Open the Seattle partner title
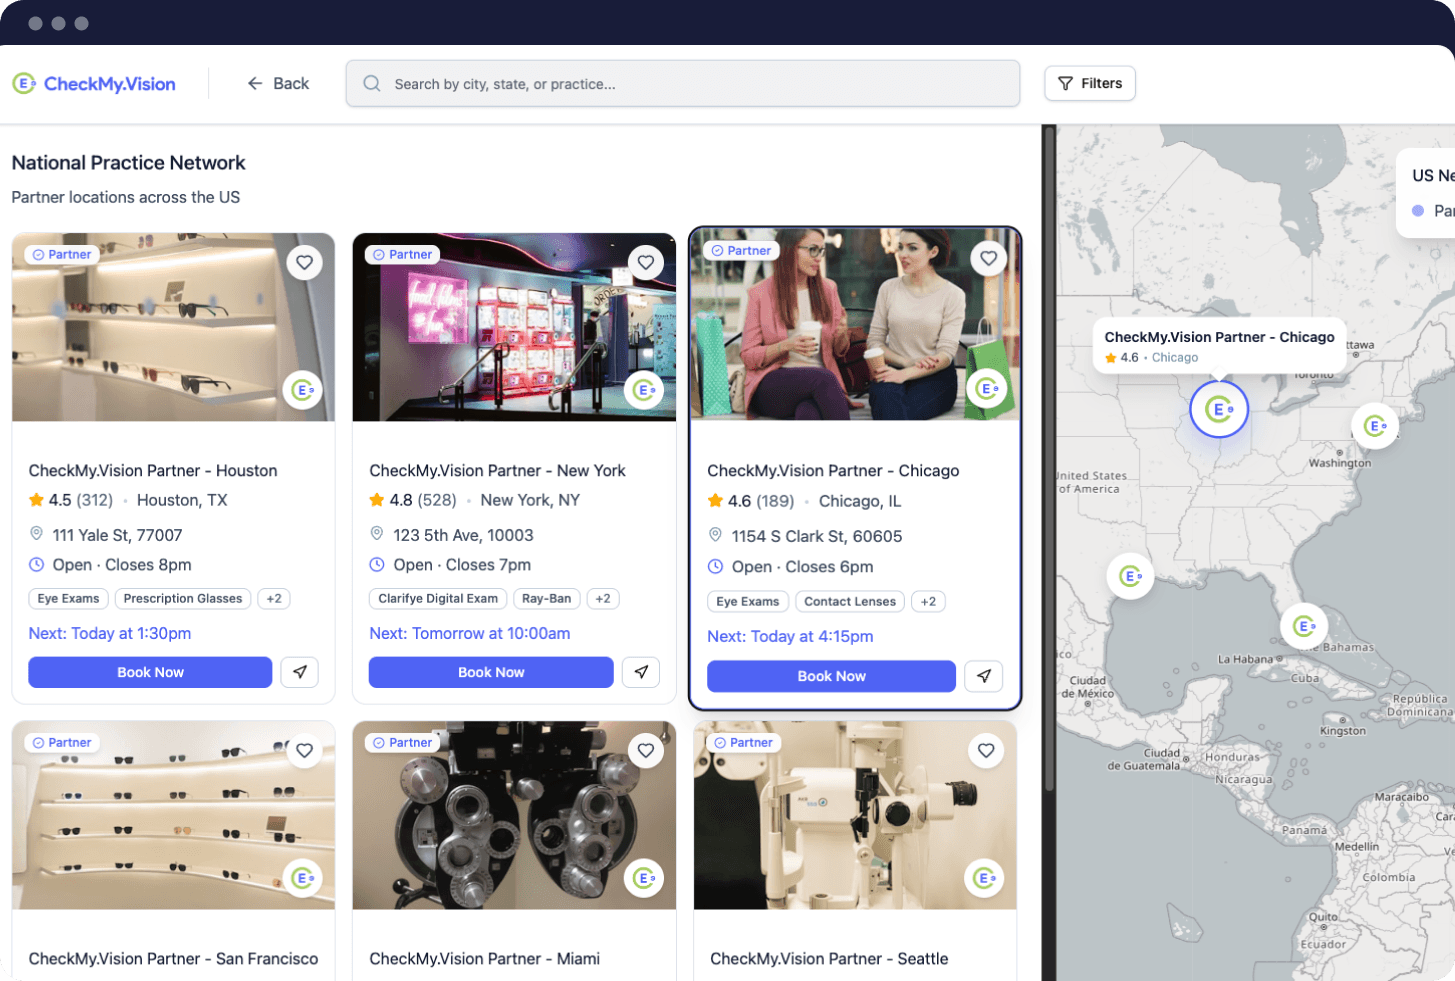The width and height of the screenshot is (1455, 981). (x=829, y=959)
